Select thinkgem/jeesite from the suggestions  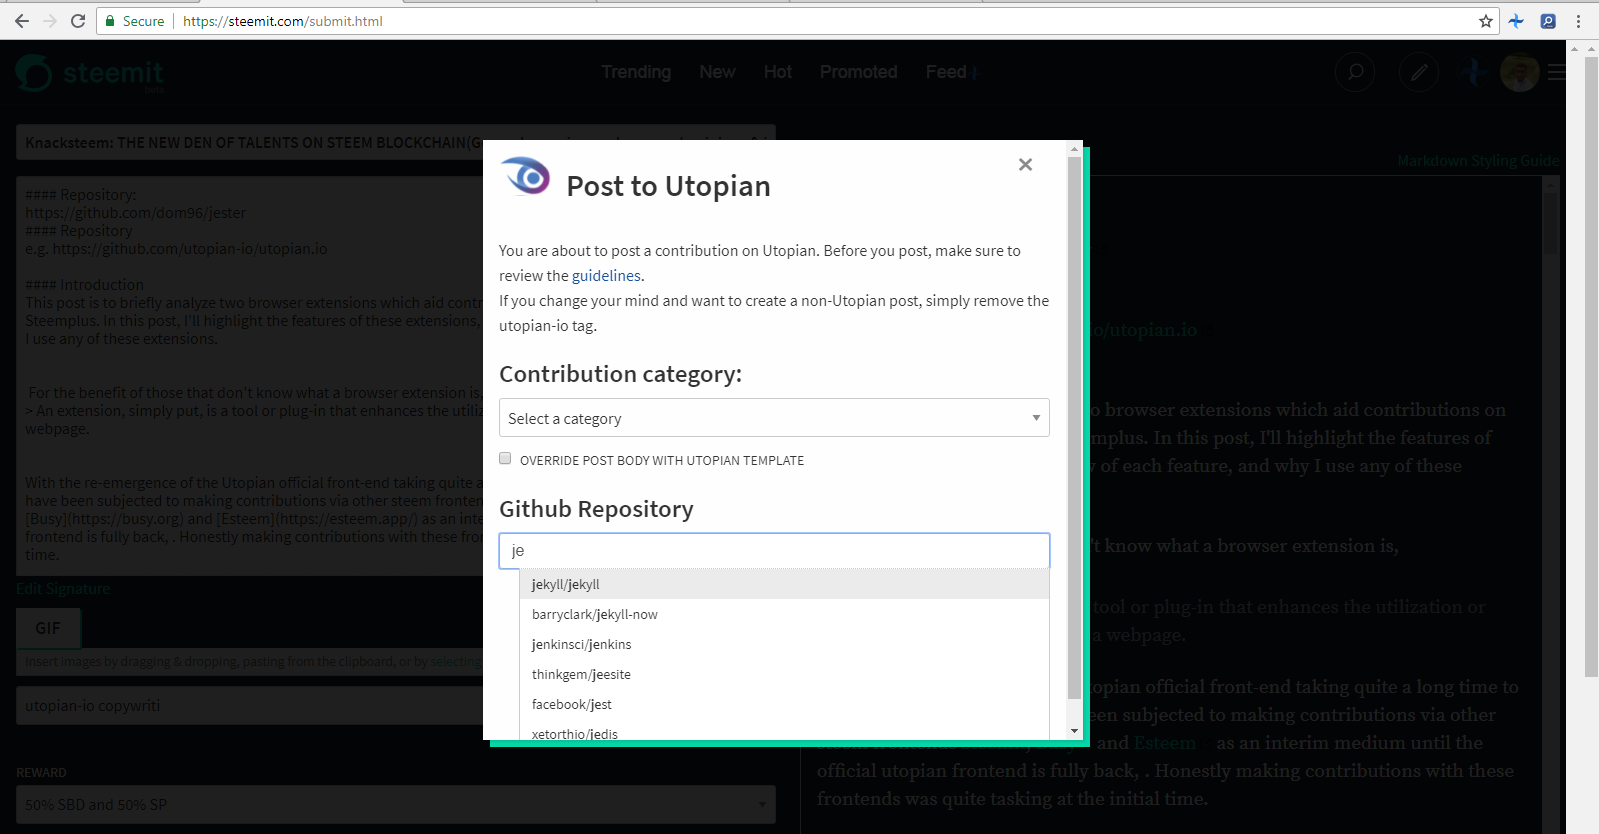[784, 674]
